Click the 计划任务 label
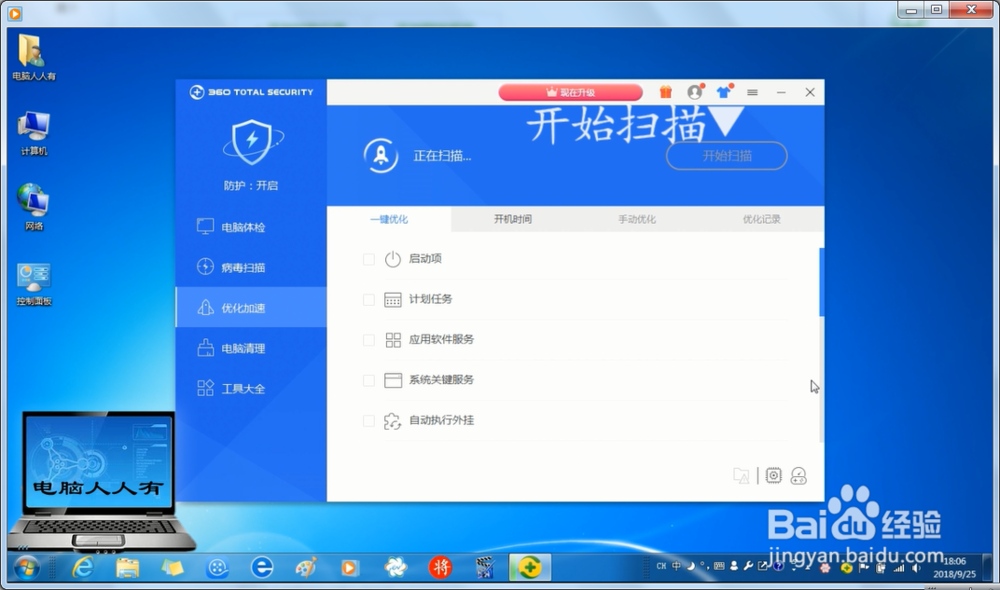This screenshot has height=590, width=1000. [x=430, y=299]
